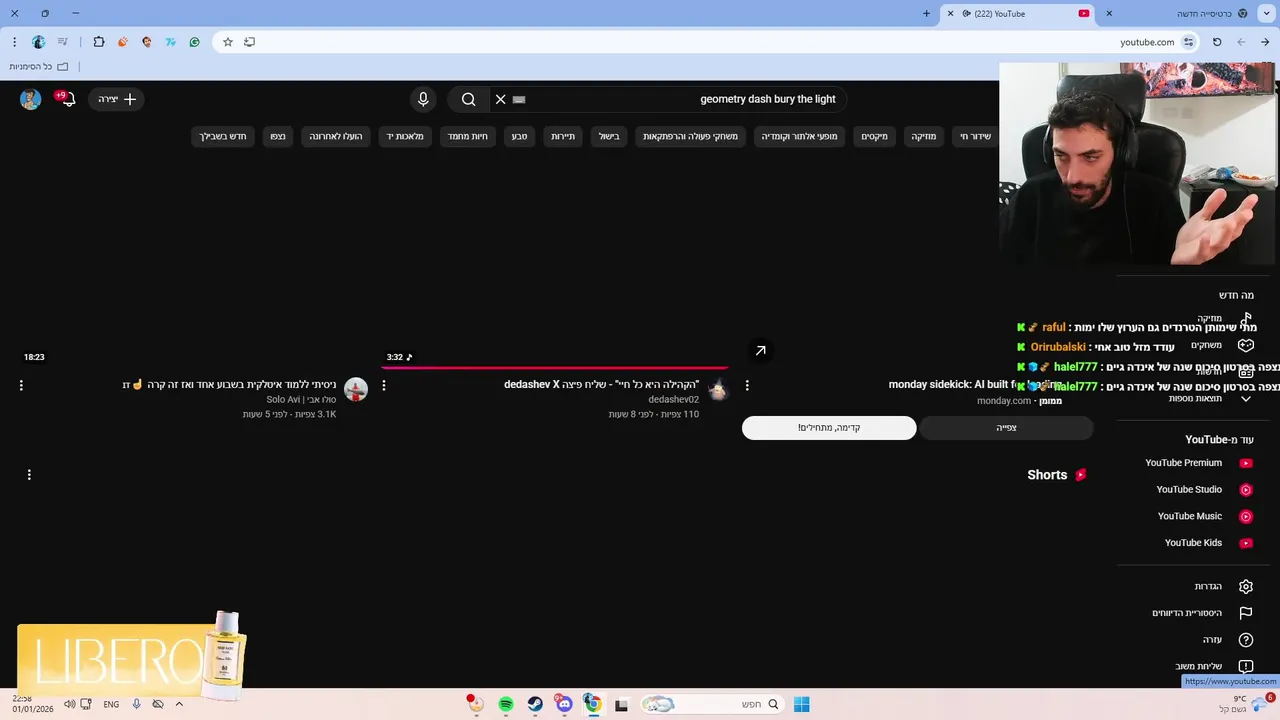This screenshot has width=1280, height=720.
Task: Open the Windows Start menu
Action: coord(801,705)
